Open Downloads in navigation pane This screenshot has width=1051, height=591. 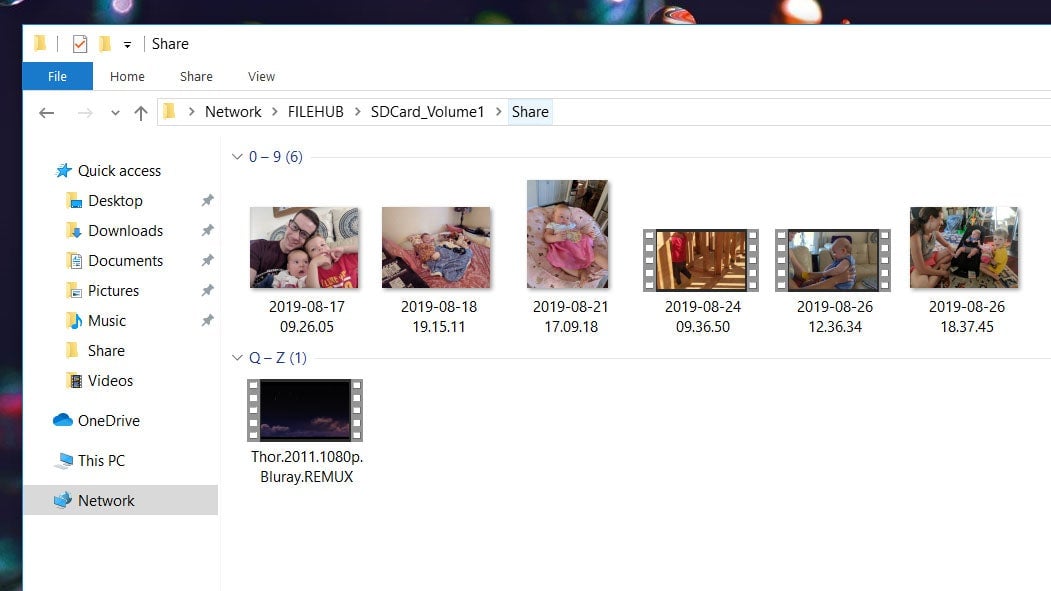(125, 231)
